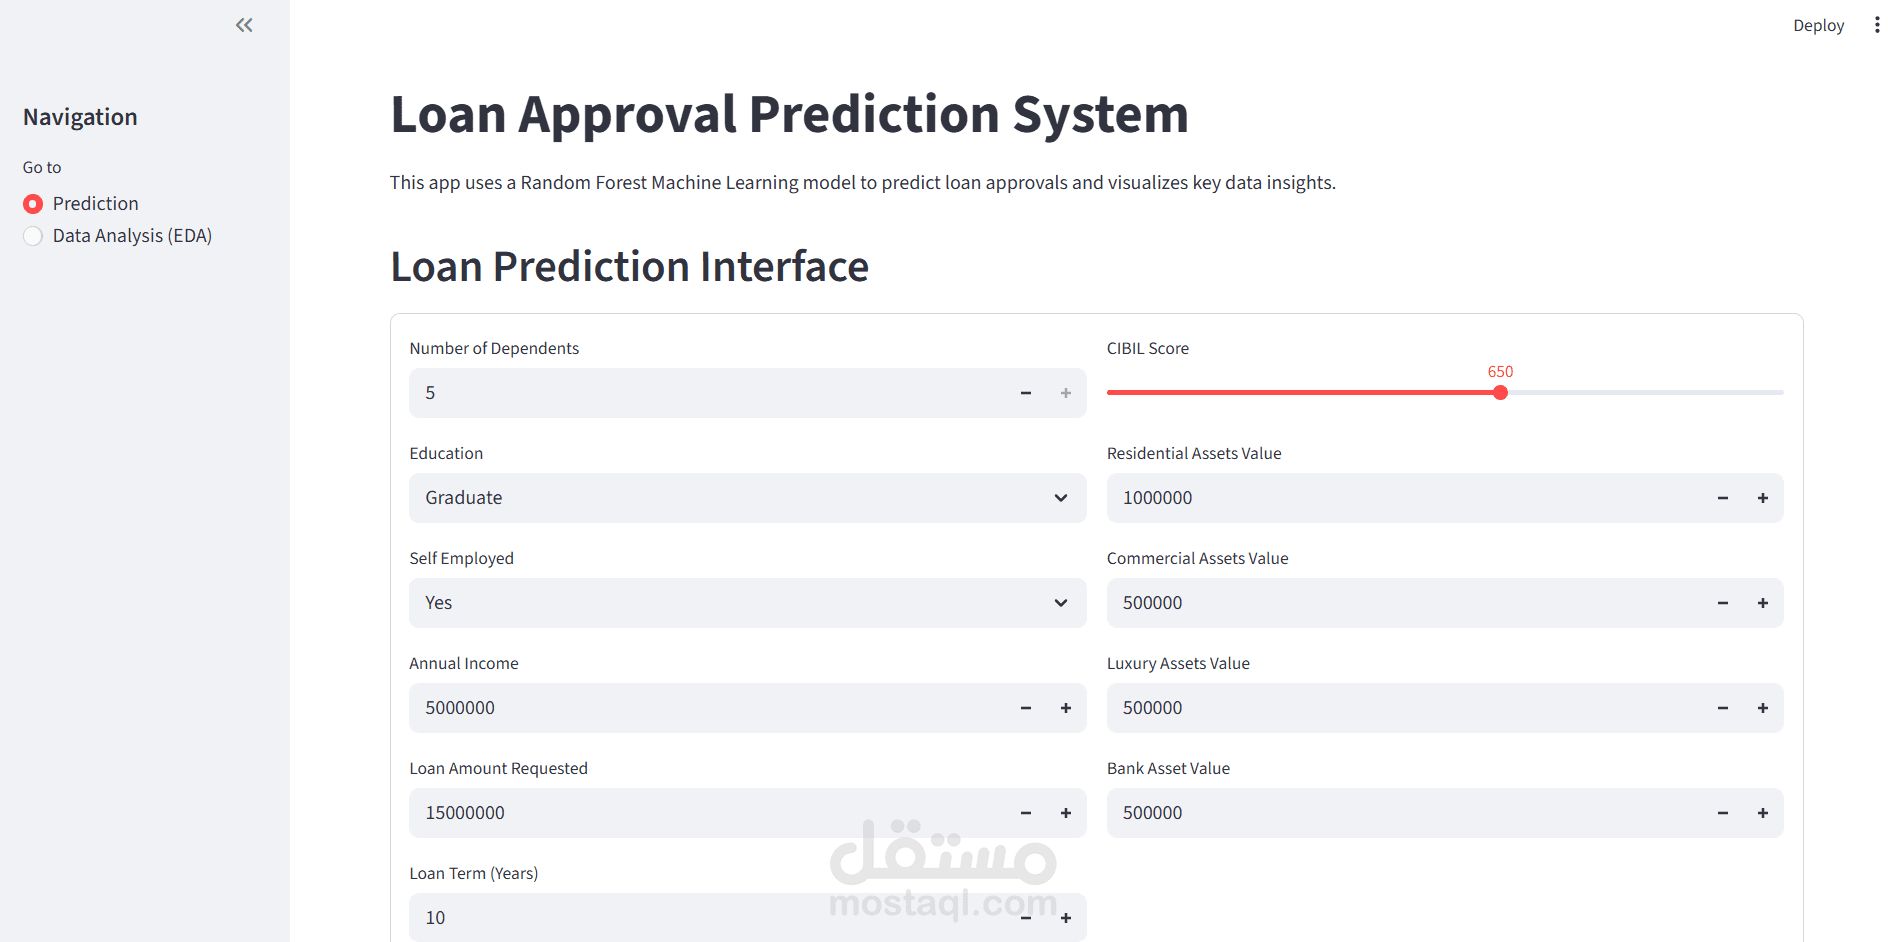Select the Data Analysis (EDA) radio option
Screen dimensions: 1888x942
click(x=33, y=236)
